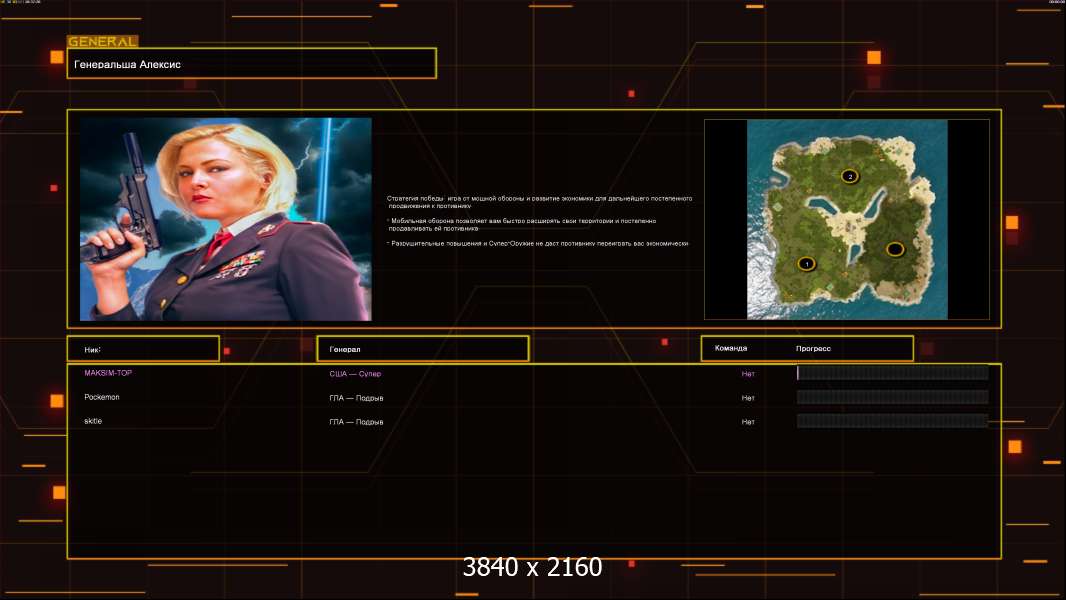Viewport: 1066px width, 600px height.
Task: Select player Pockemon in the list
Action: 102,397
